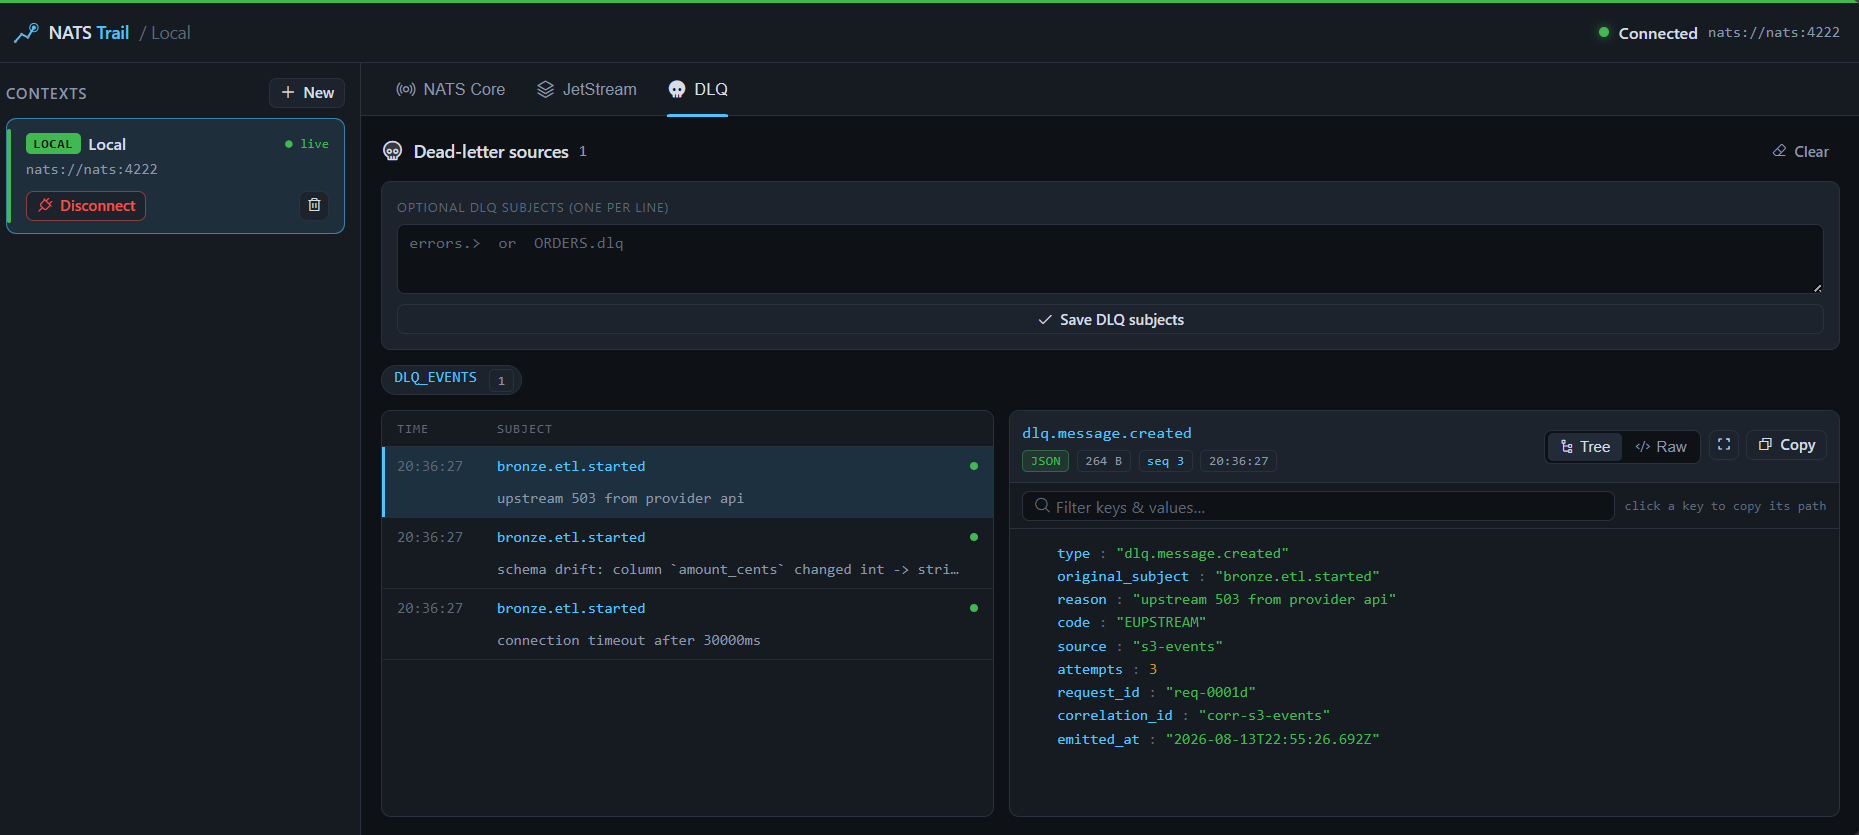Screen dimensions: 1859x835
Task: Click the 20:36:27 timestamp badge in viewer
Action: pos(1238,461)
